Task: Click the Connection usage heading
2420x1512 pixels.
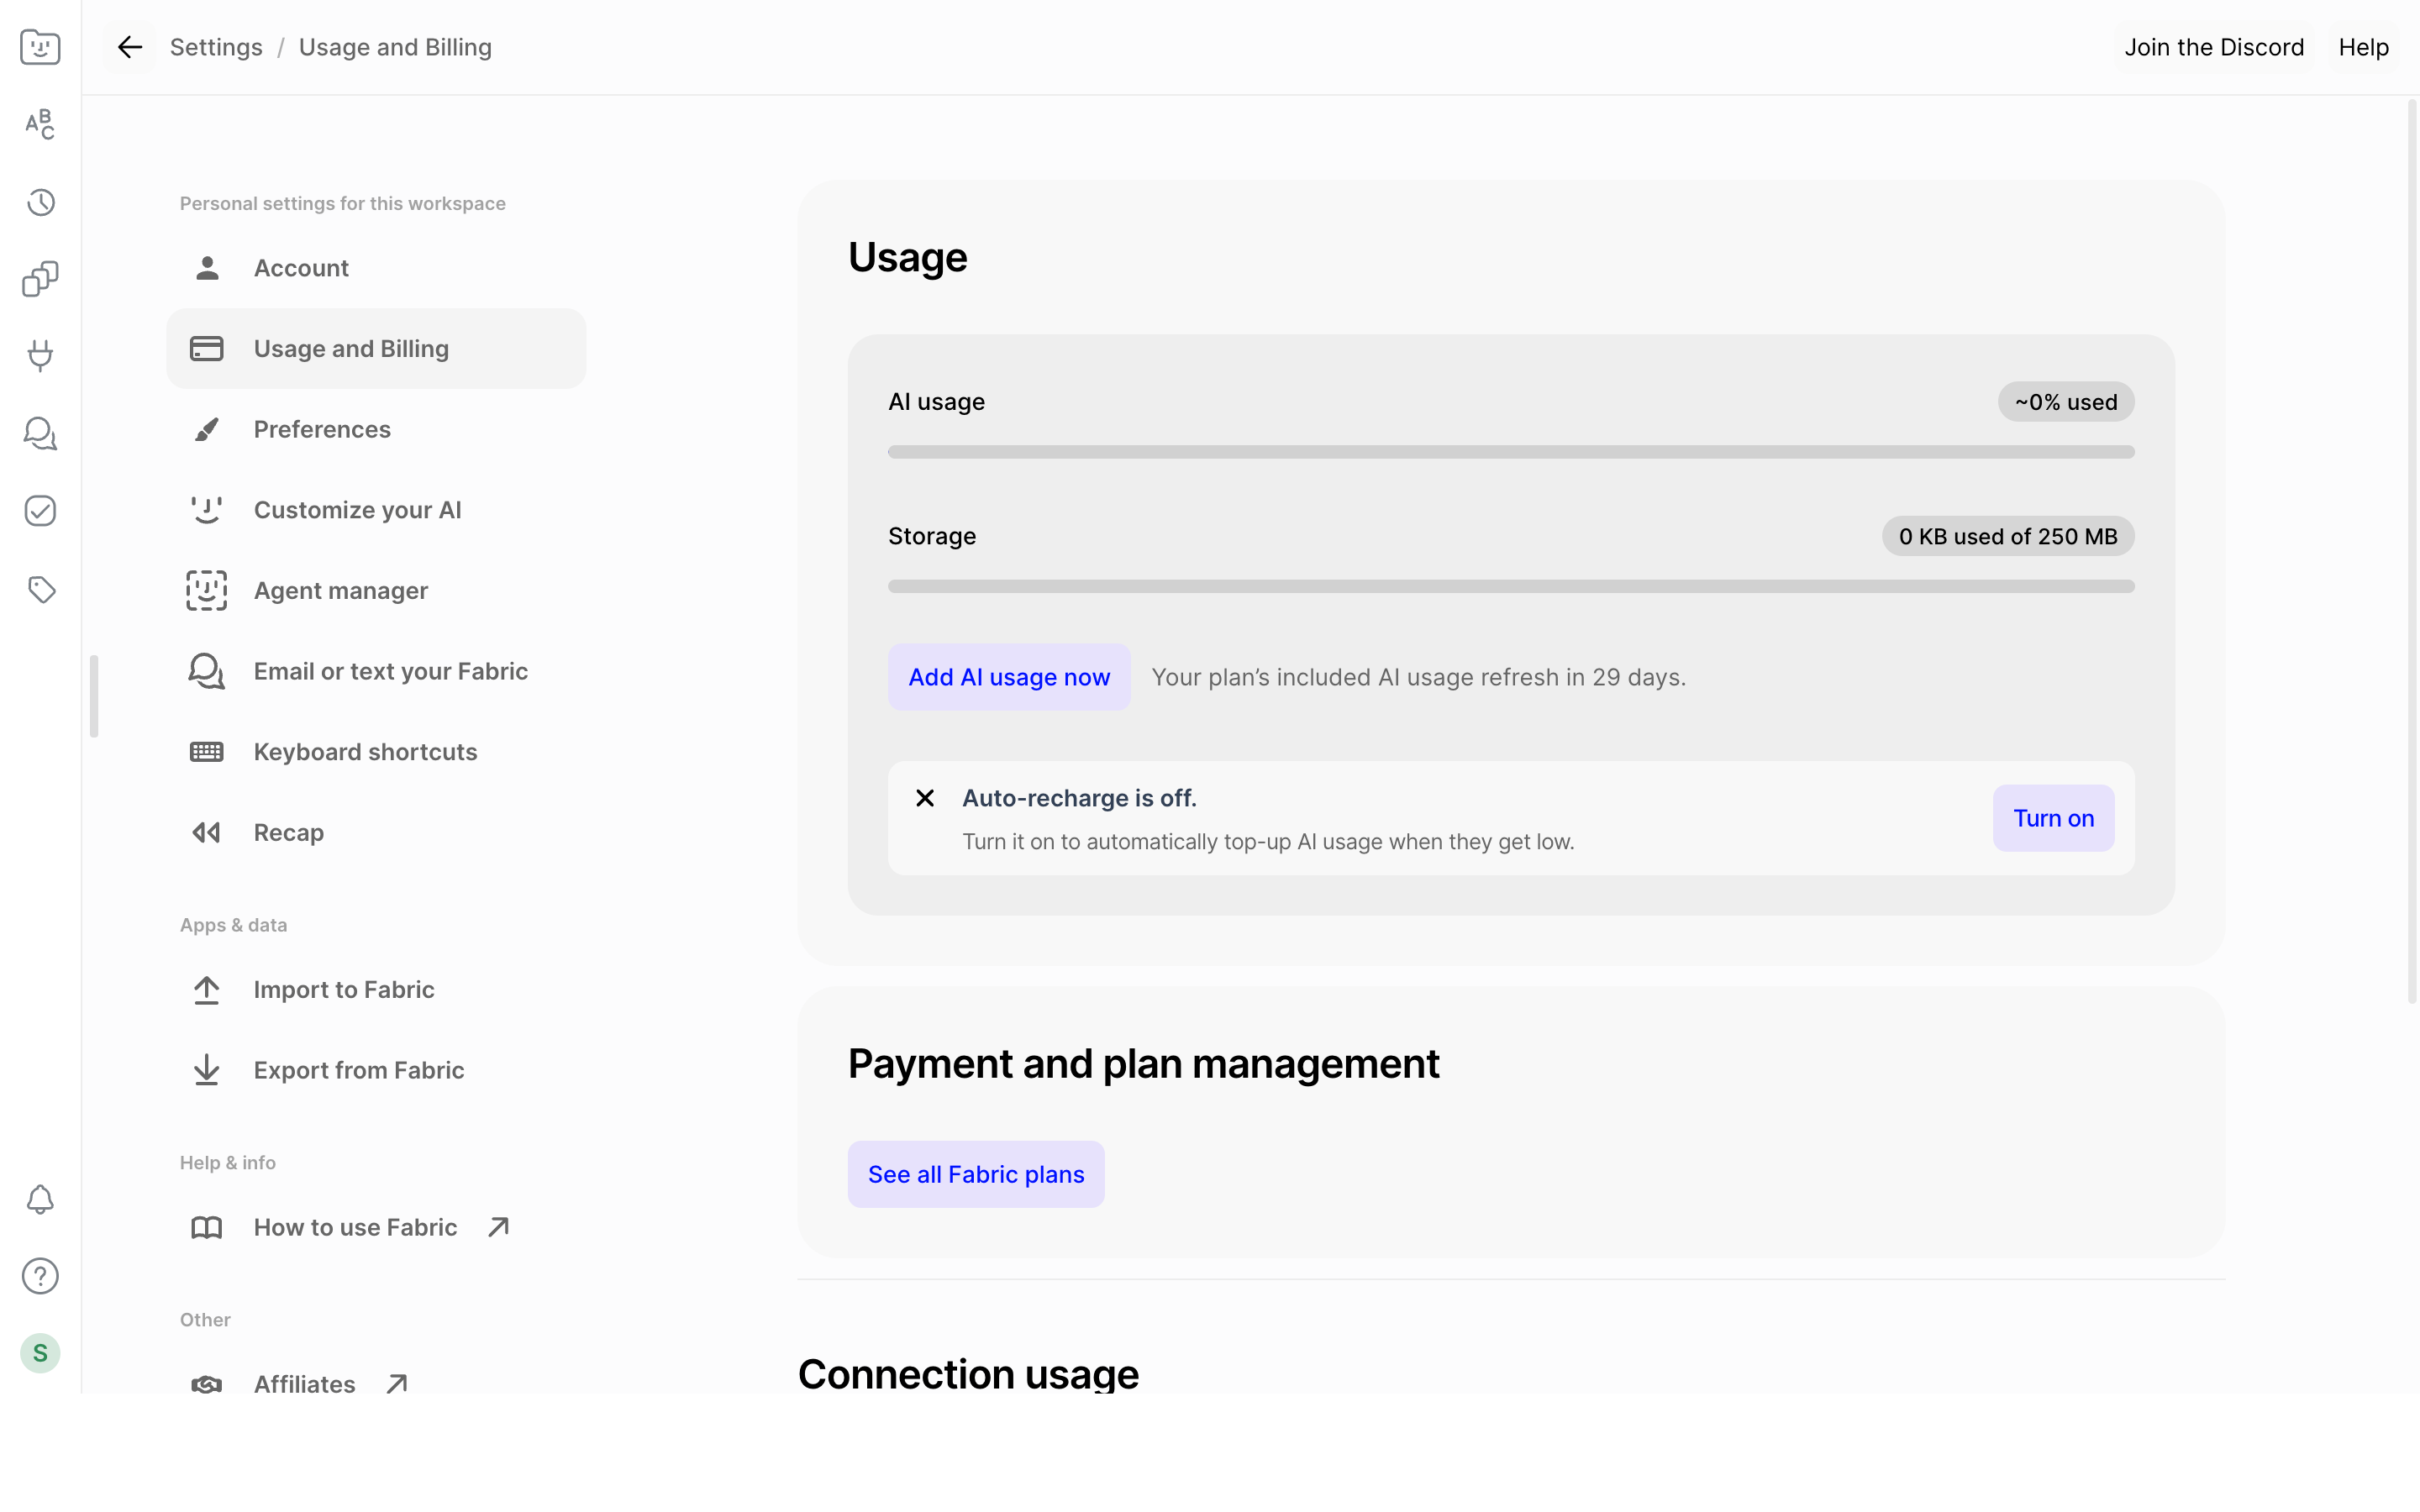Action: (968, 1374)
